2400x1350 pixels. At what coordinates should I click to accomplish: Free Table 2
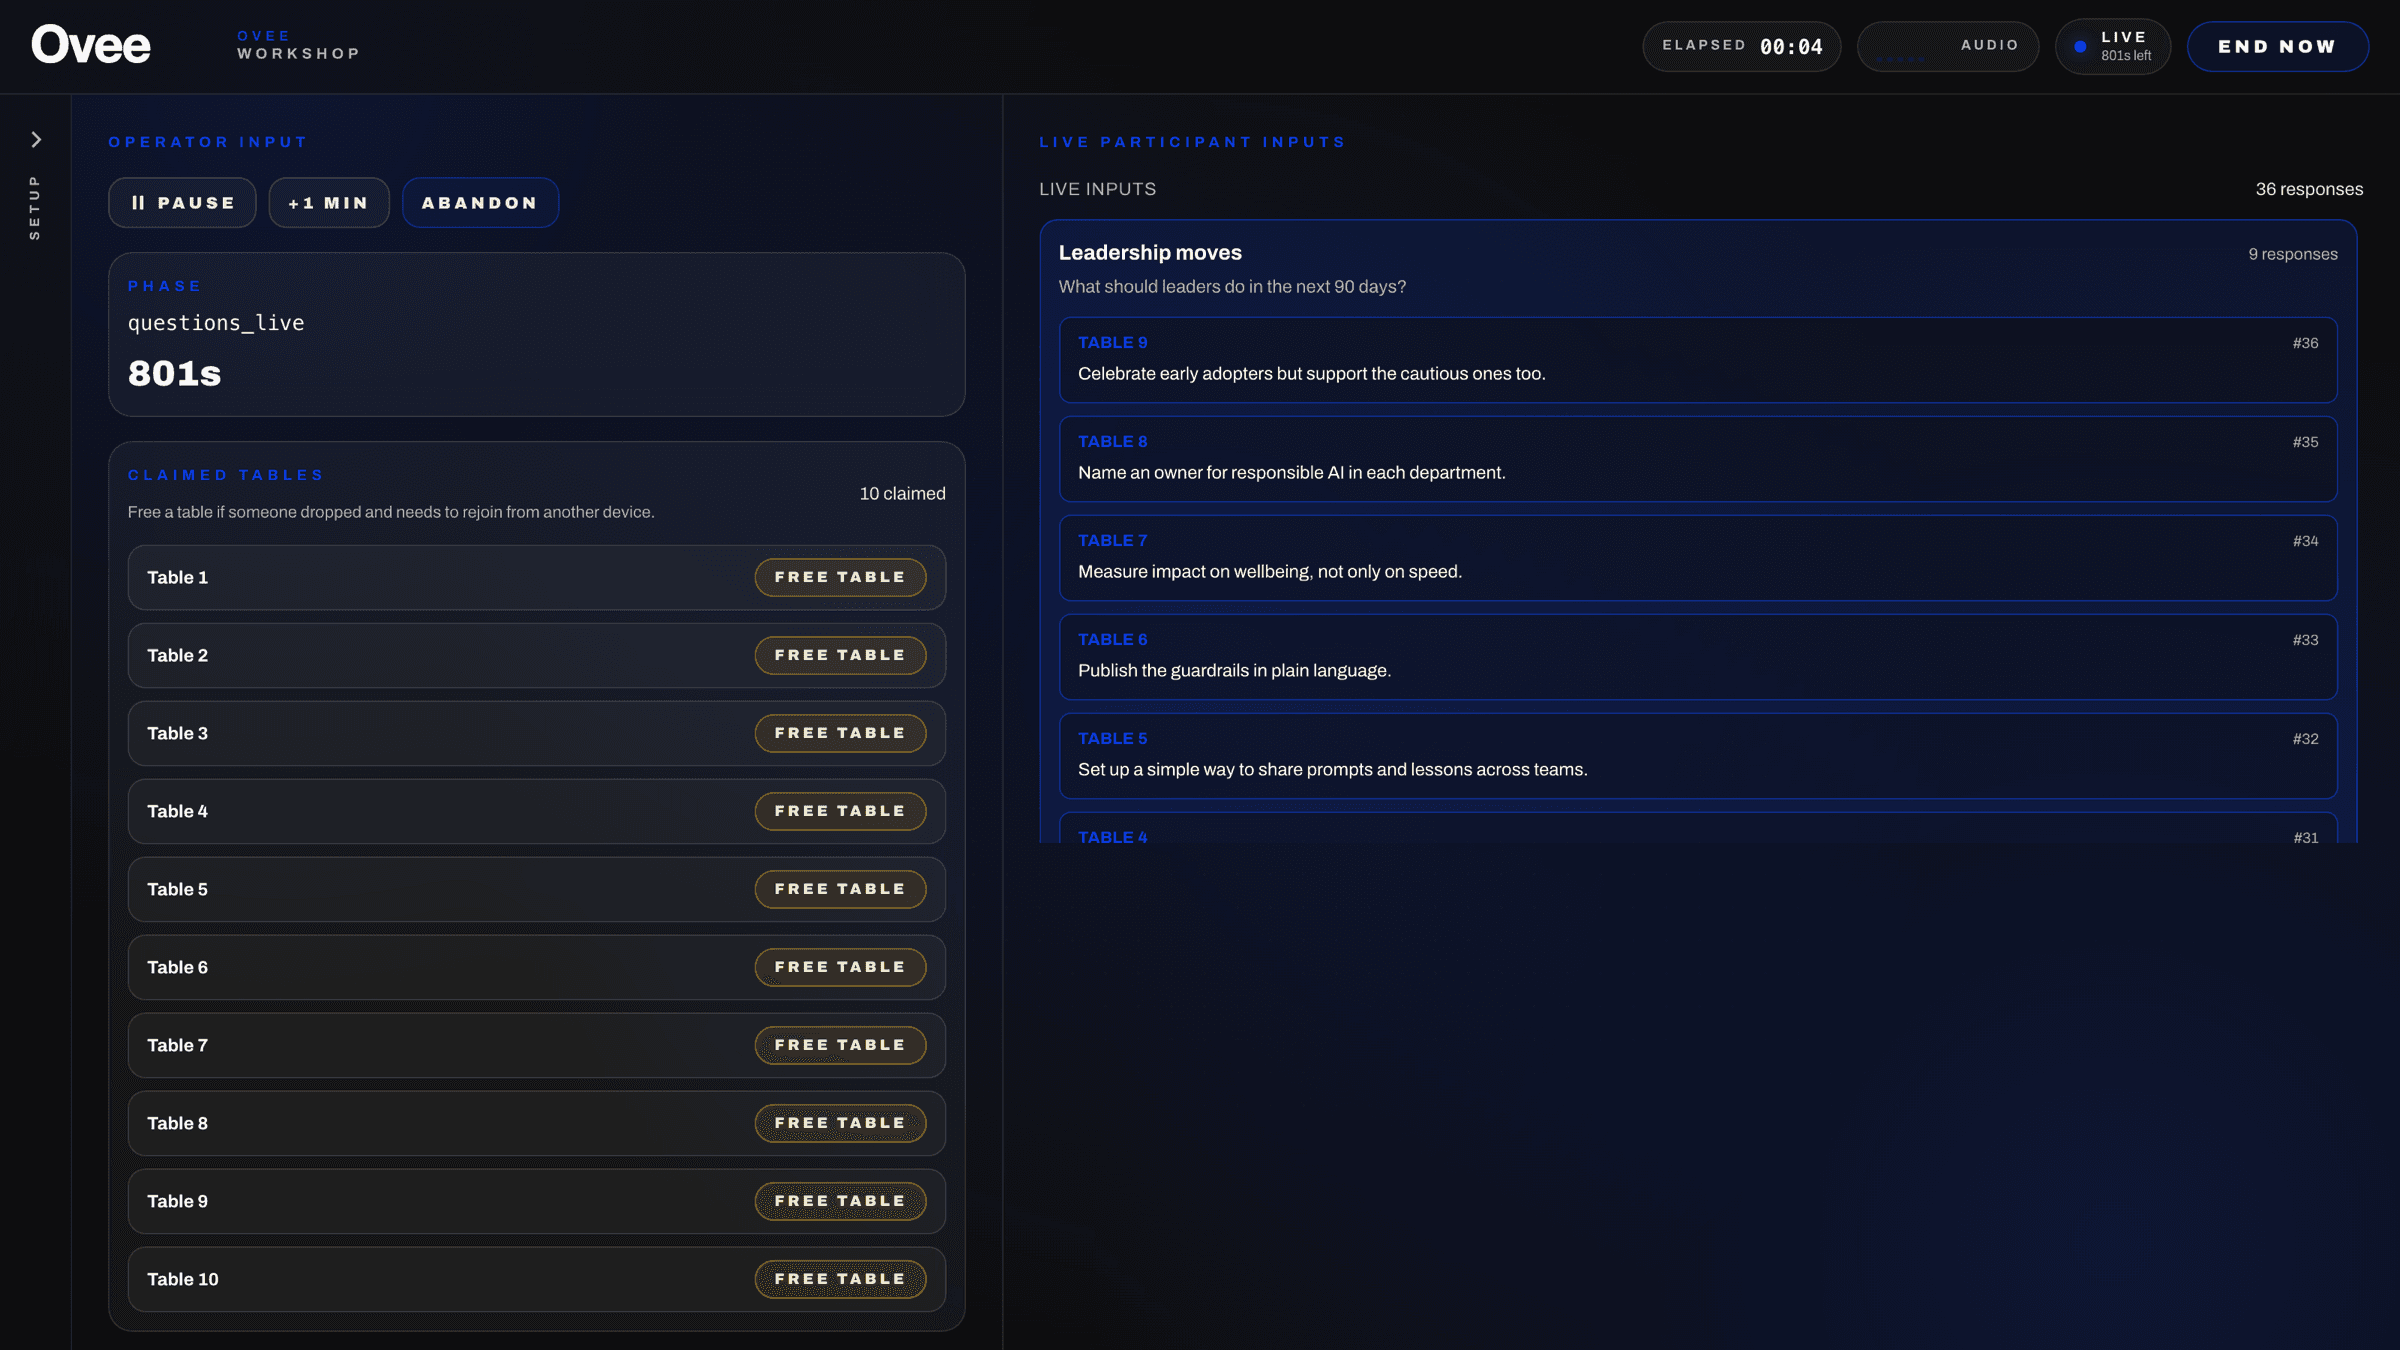840,656
